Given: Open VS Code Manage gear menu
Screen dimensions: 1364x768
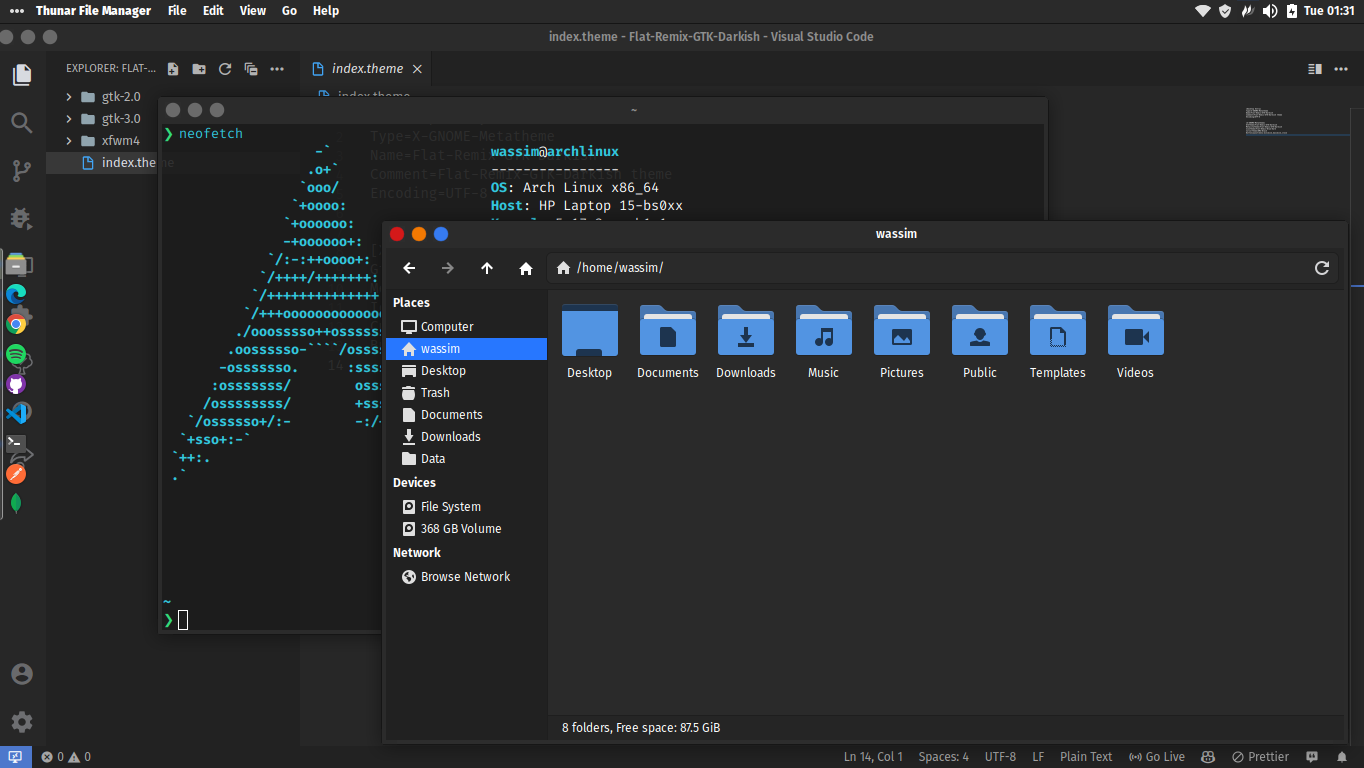Looking at the screenshot, I should tap(22, 722).
